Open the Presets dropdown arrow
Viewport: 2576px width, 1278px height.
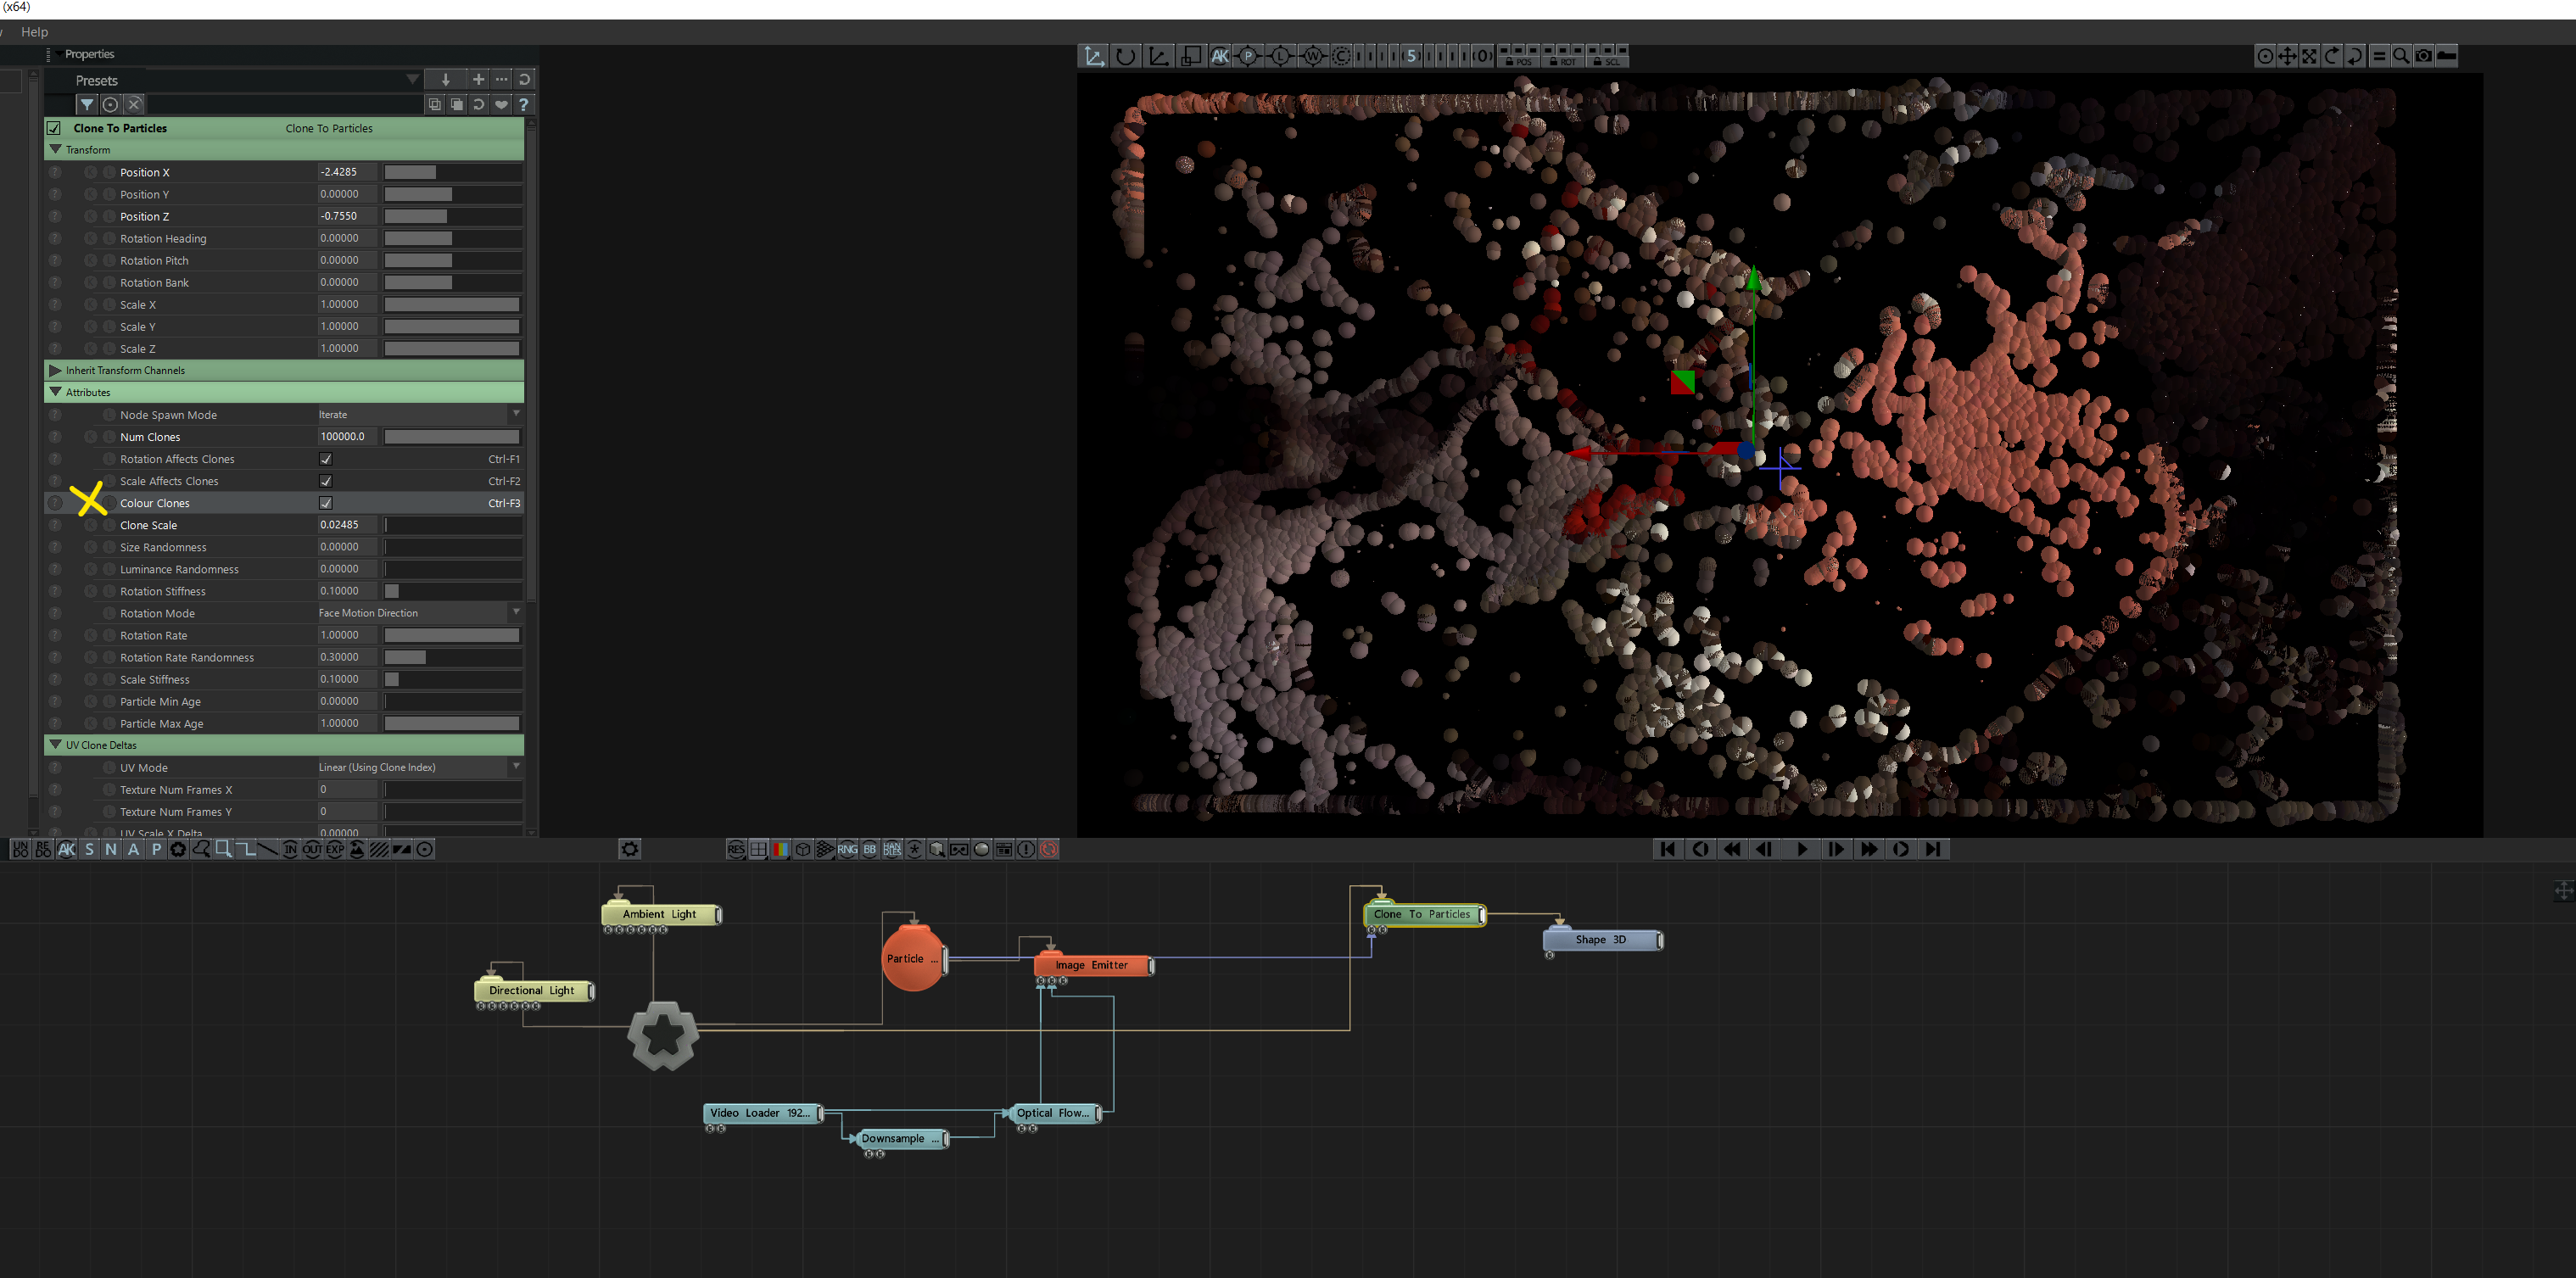[x=412, y=79]
